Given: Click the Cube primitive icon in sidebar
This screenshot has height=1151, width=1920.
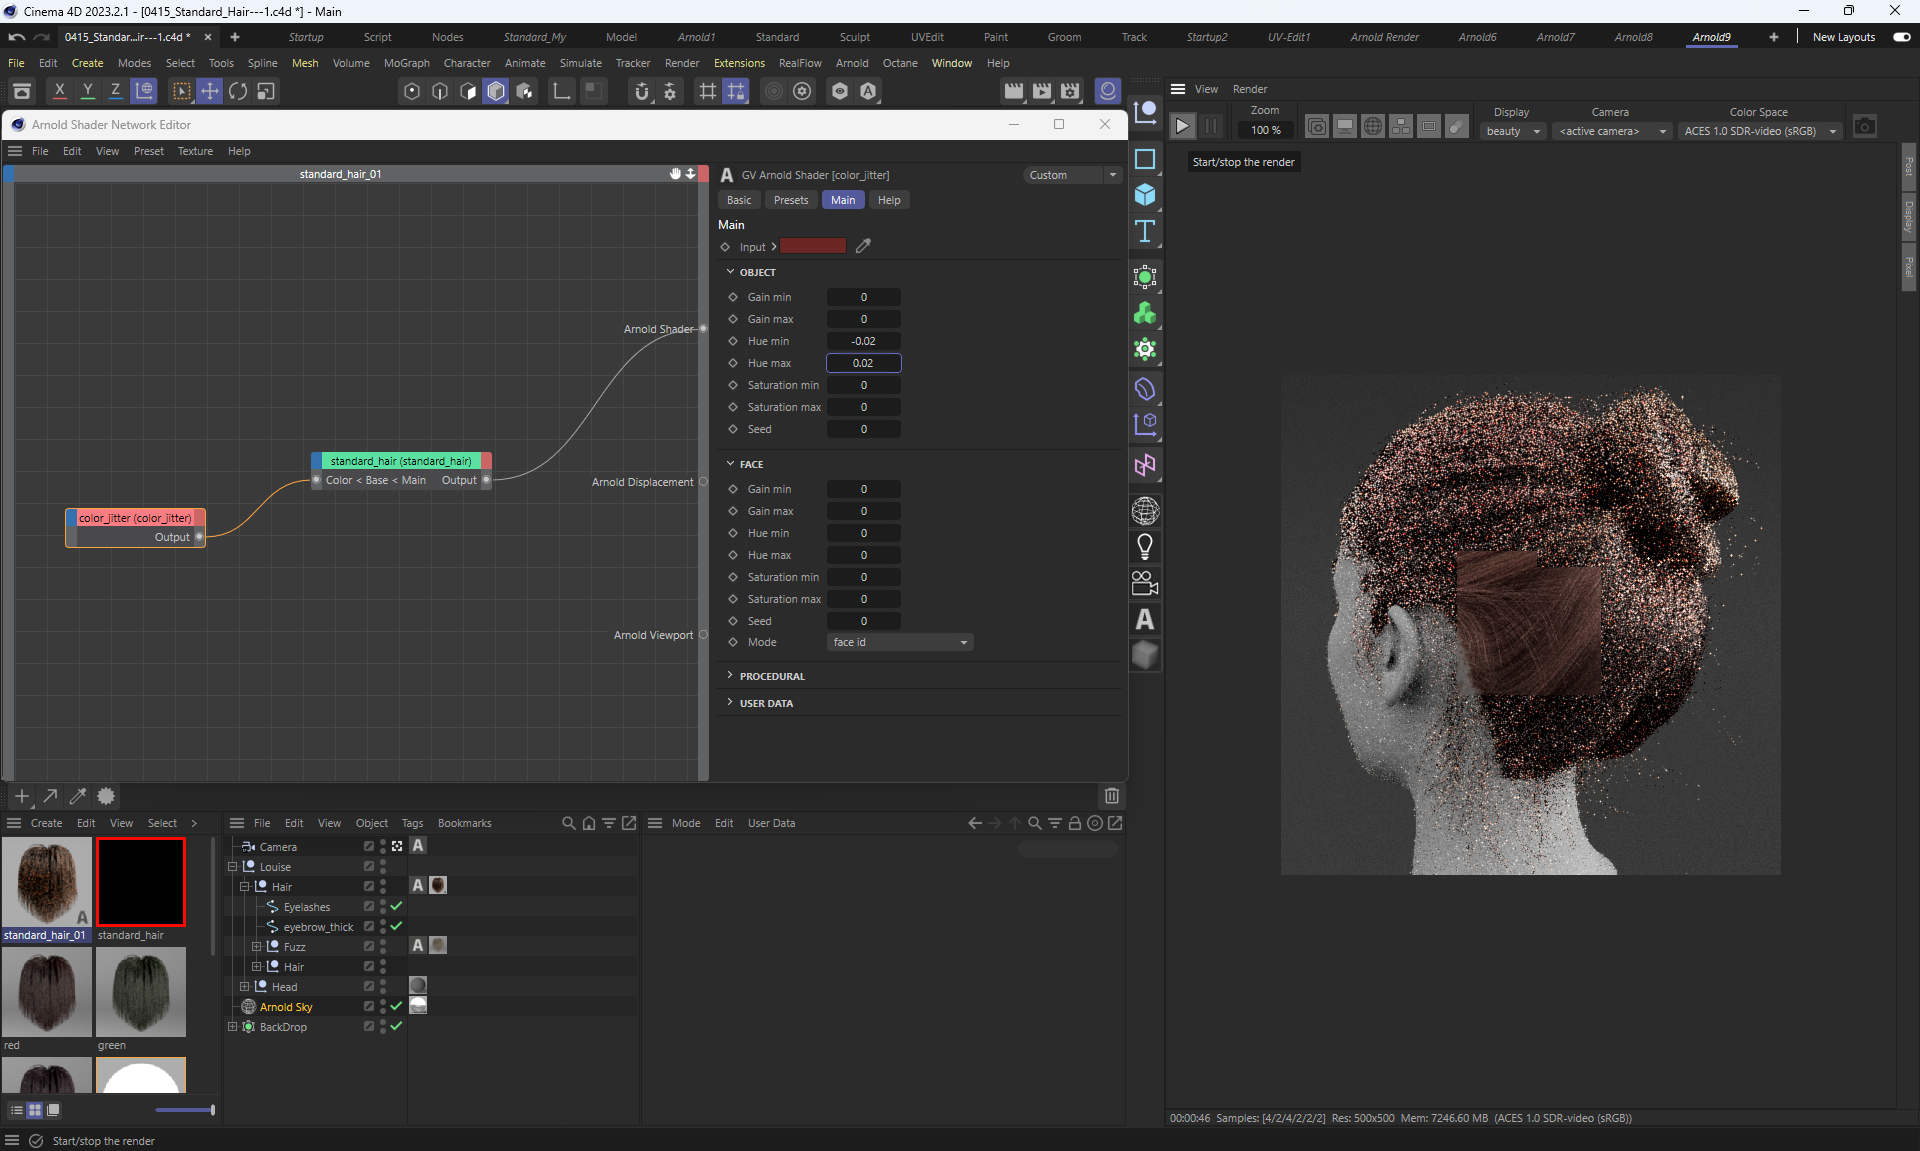Looking at the screenshot, I should [1145, 195].
